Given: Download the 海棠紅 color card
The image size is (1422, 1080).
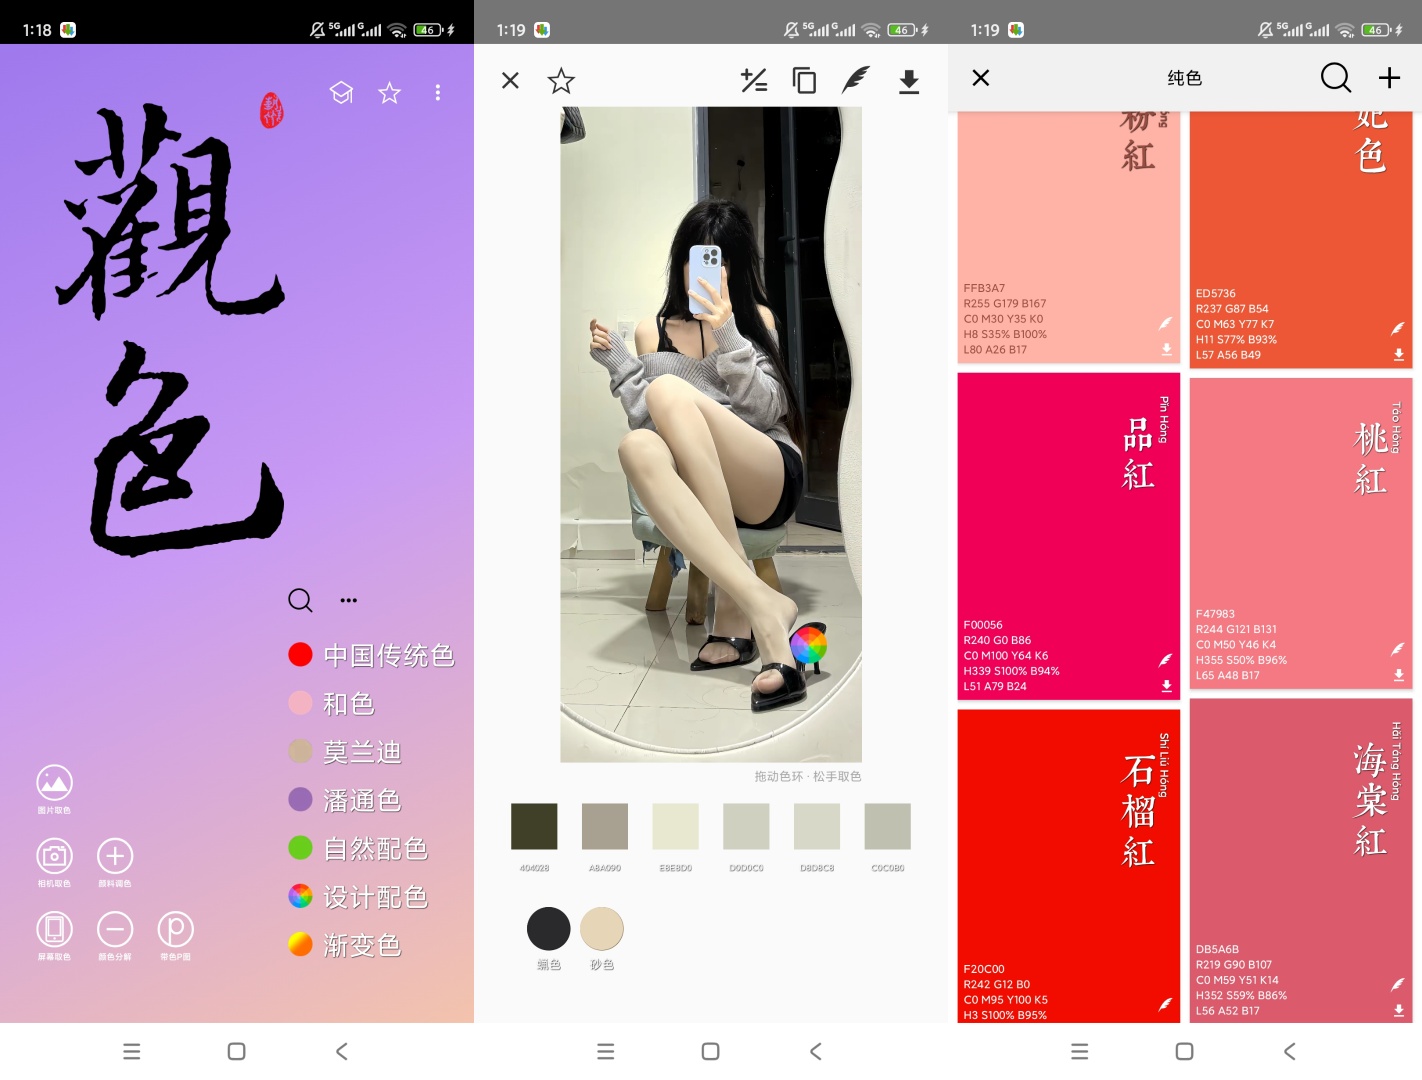Looking at the screenshot, I should (1398, 1011).
